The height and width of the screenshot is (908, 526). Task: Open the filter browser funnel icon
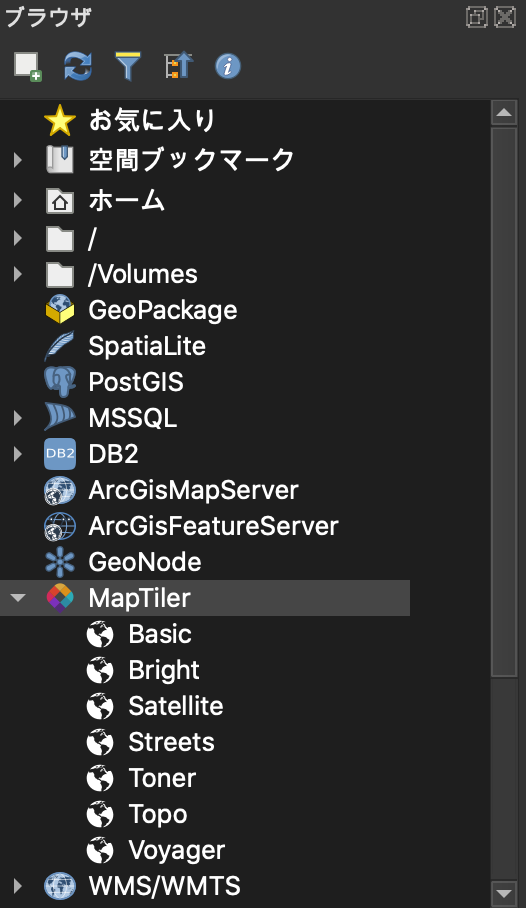(x=127, y=66)
